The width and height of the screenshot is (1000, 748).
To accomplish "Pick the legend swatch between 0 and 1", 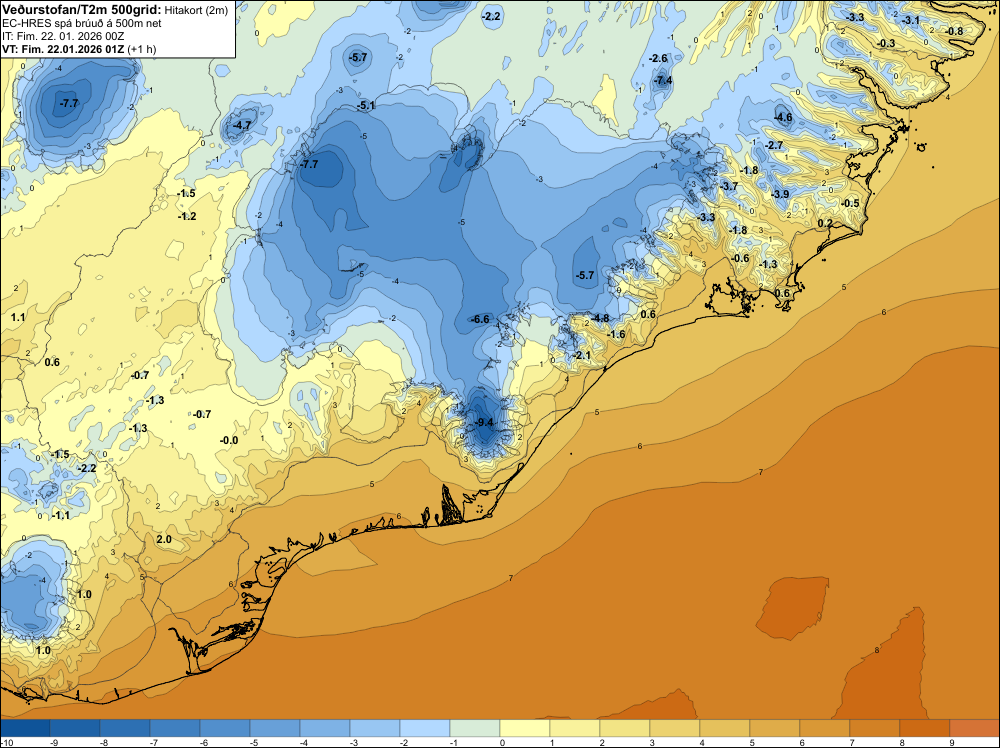I will 525,728.
